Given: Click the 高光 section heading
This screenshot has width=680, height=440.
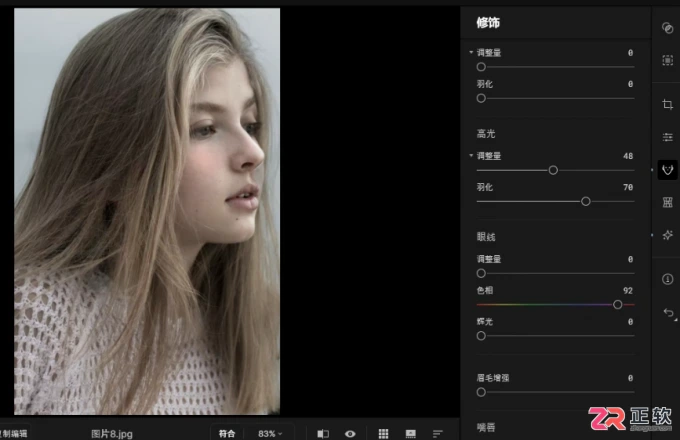Looking at the screenshot, I should tap(486, 134).
